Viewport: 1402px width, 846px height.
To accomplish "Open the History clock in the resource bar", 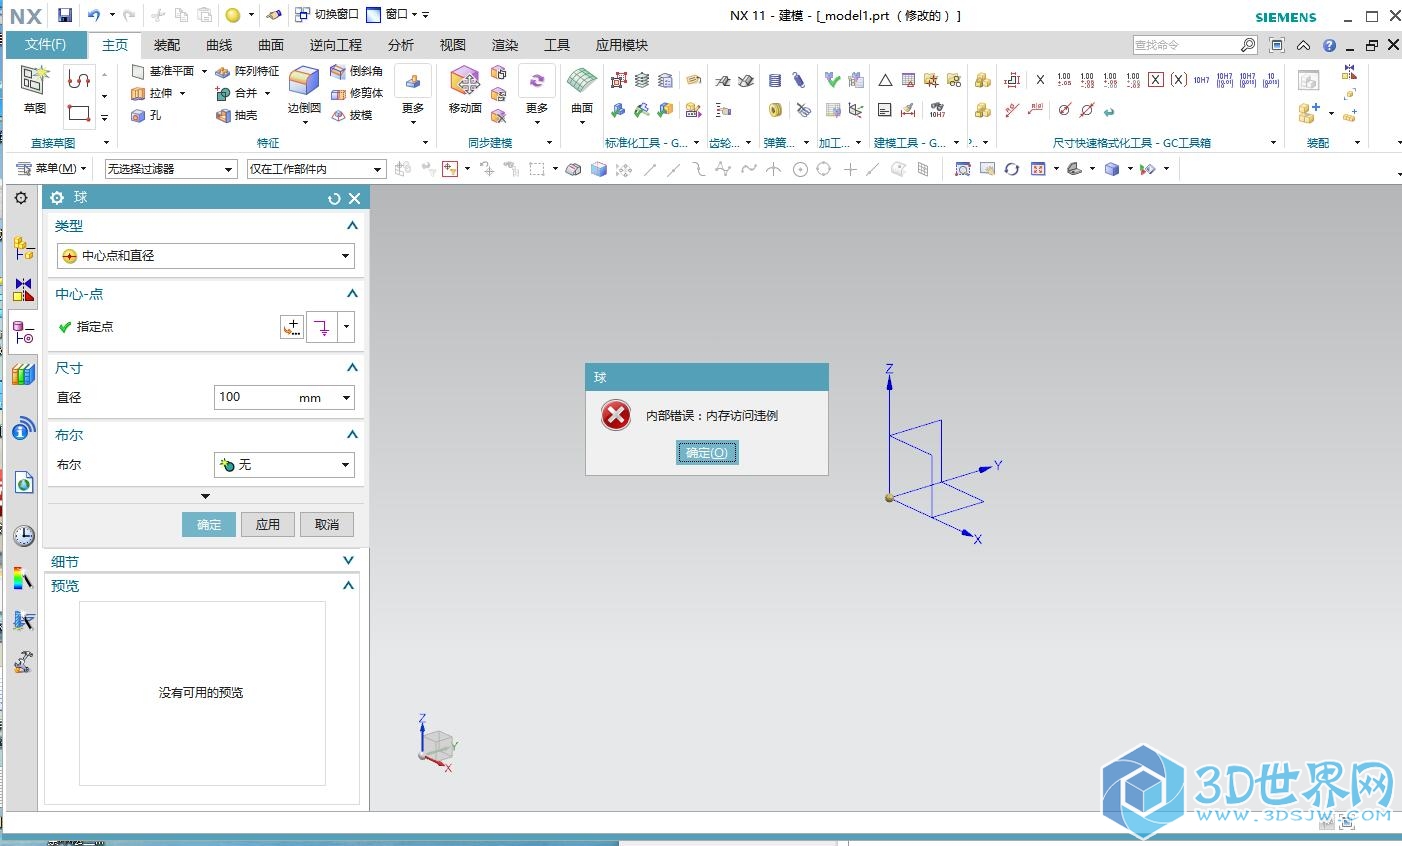I will pyautogui.click(x=23, y=536).
